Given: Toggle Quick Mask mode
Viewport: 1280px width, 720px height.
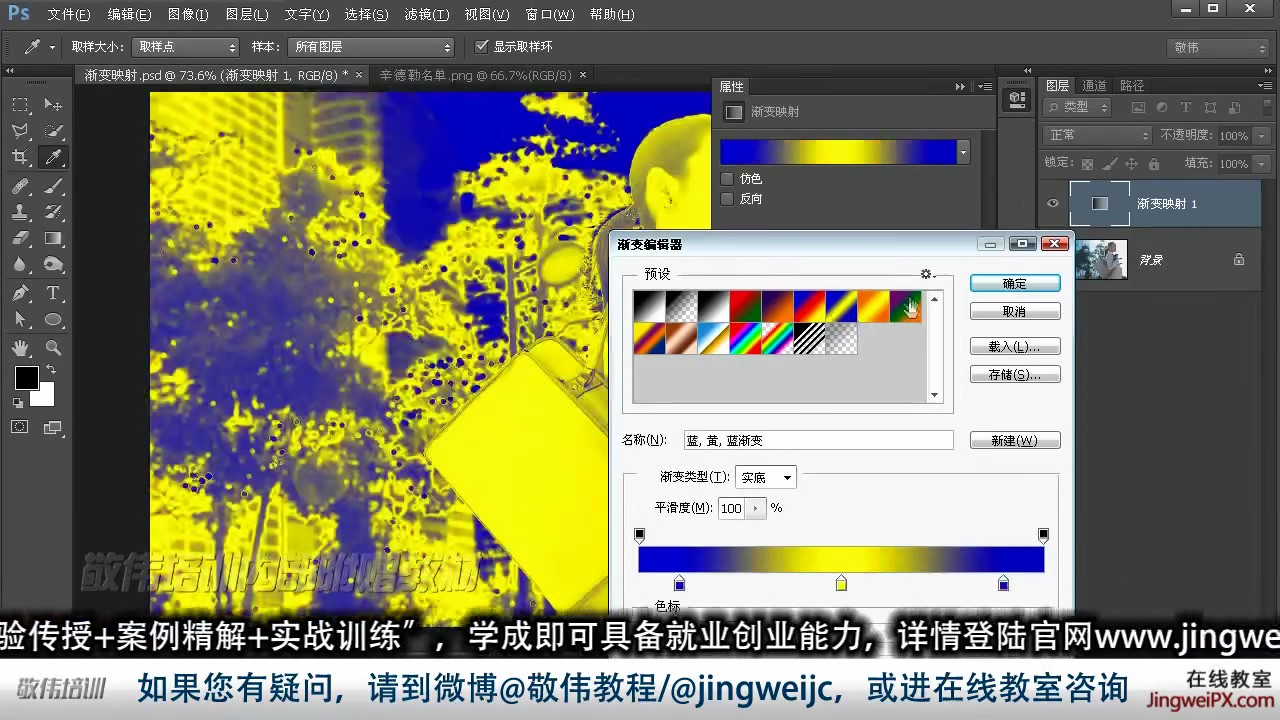Looking at the screenshot, I should [x=20, y=427].
